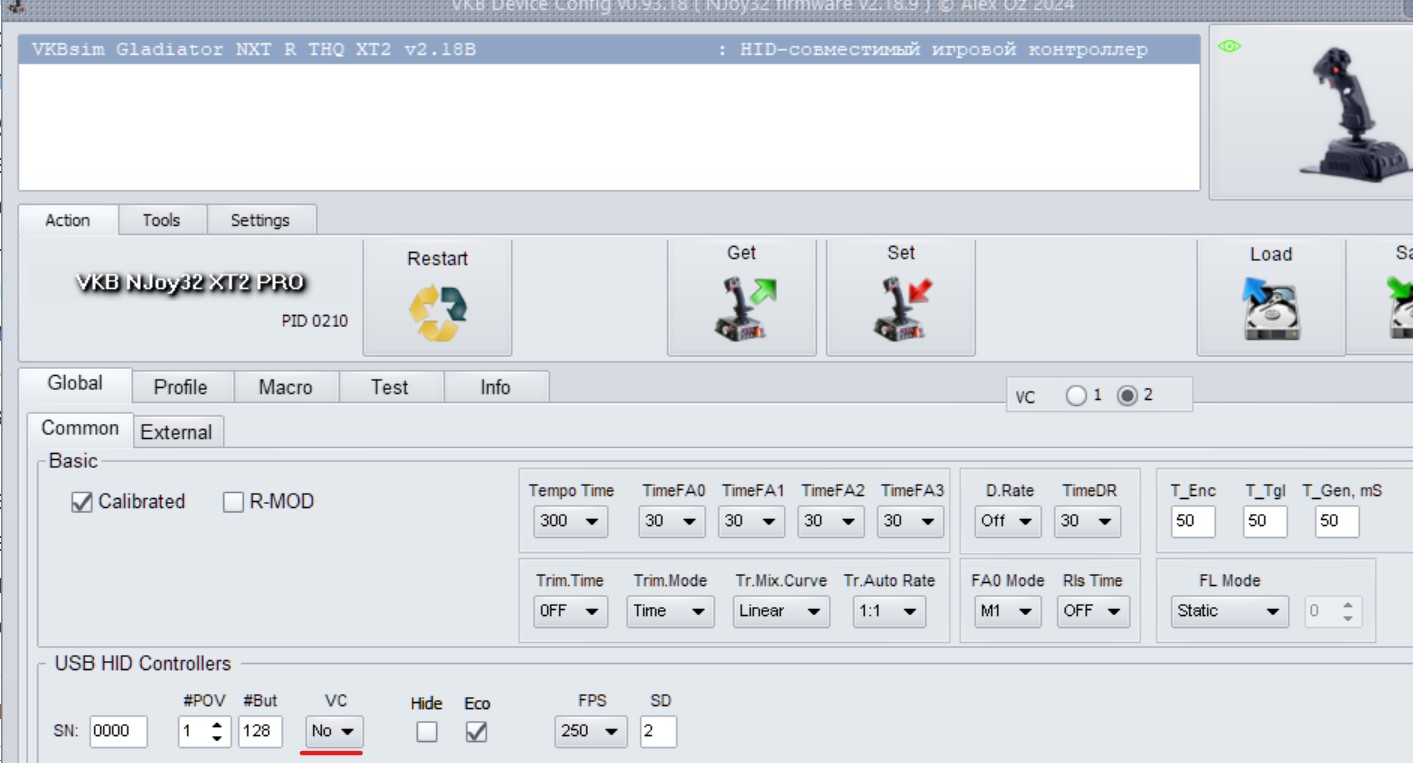Open the TimeFA2 dropdown
The height and width of the screenshot is (763, 1413).
coord(831,521)
